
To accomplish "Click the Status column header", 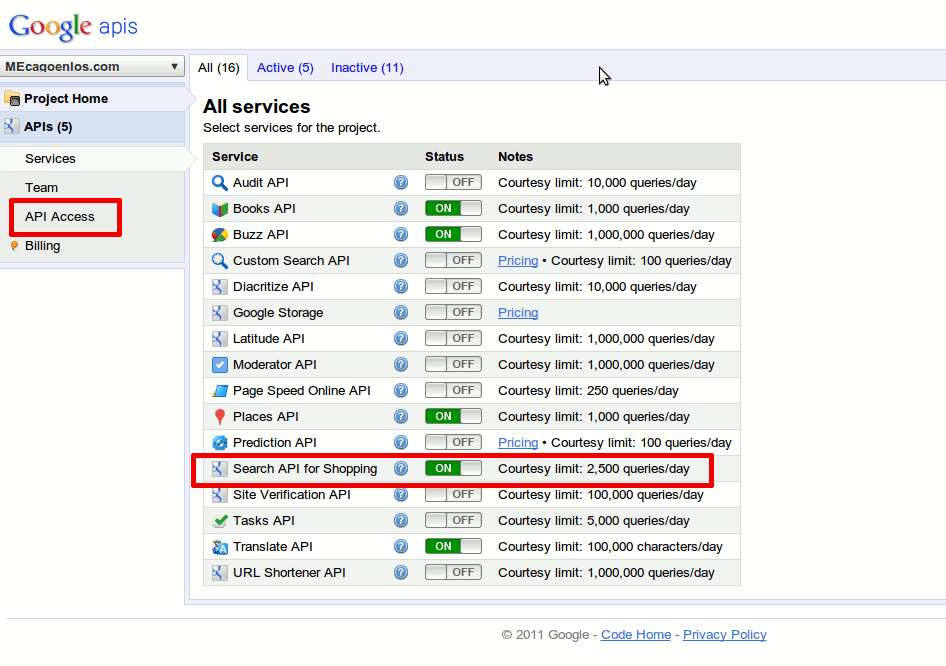I will click(x=444, y=157).
